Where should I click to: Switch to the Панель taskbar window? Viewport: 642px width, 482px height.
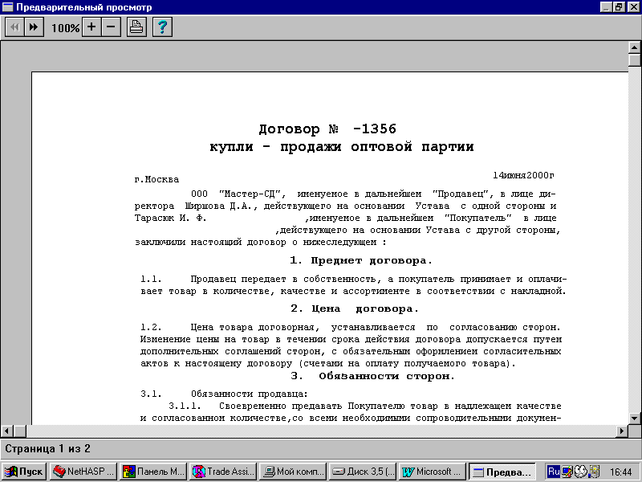pos(154,471)
